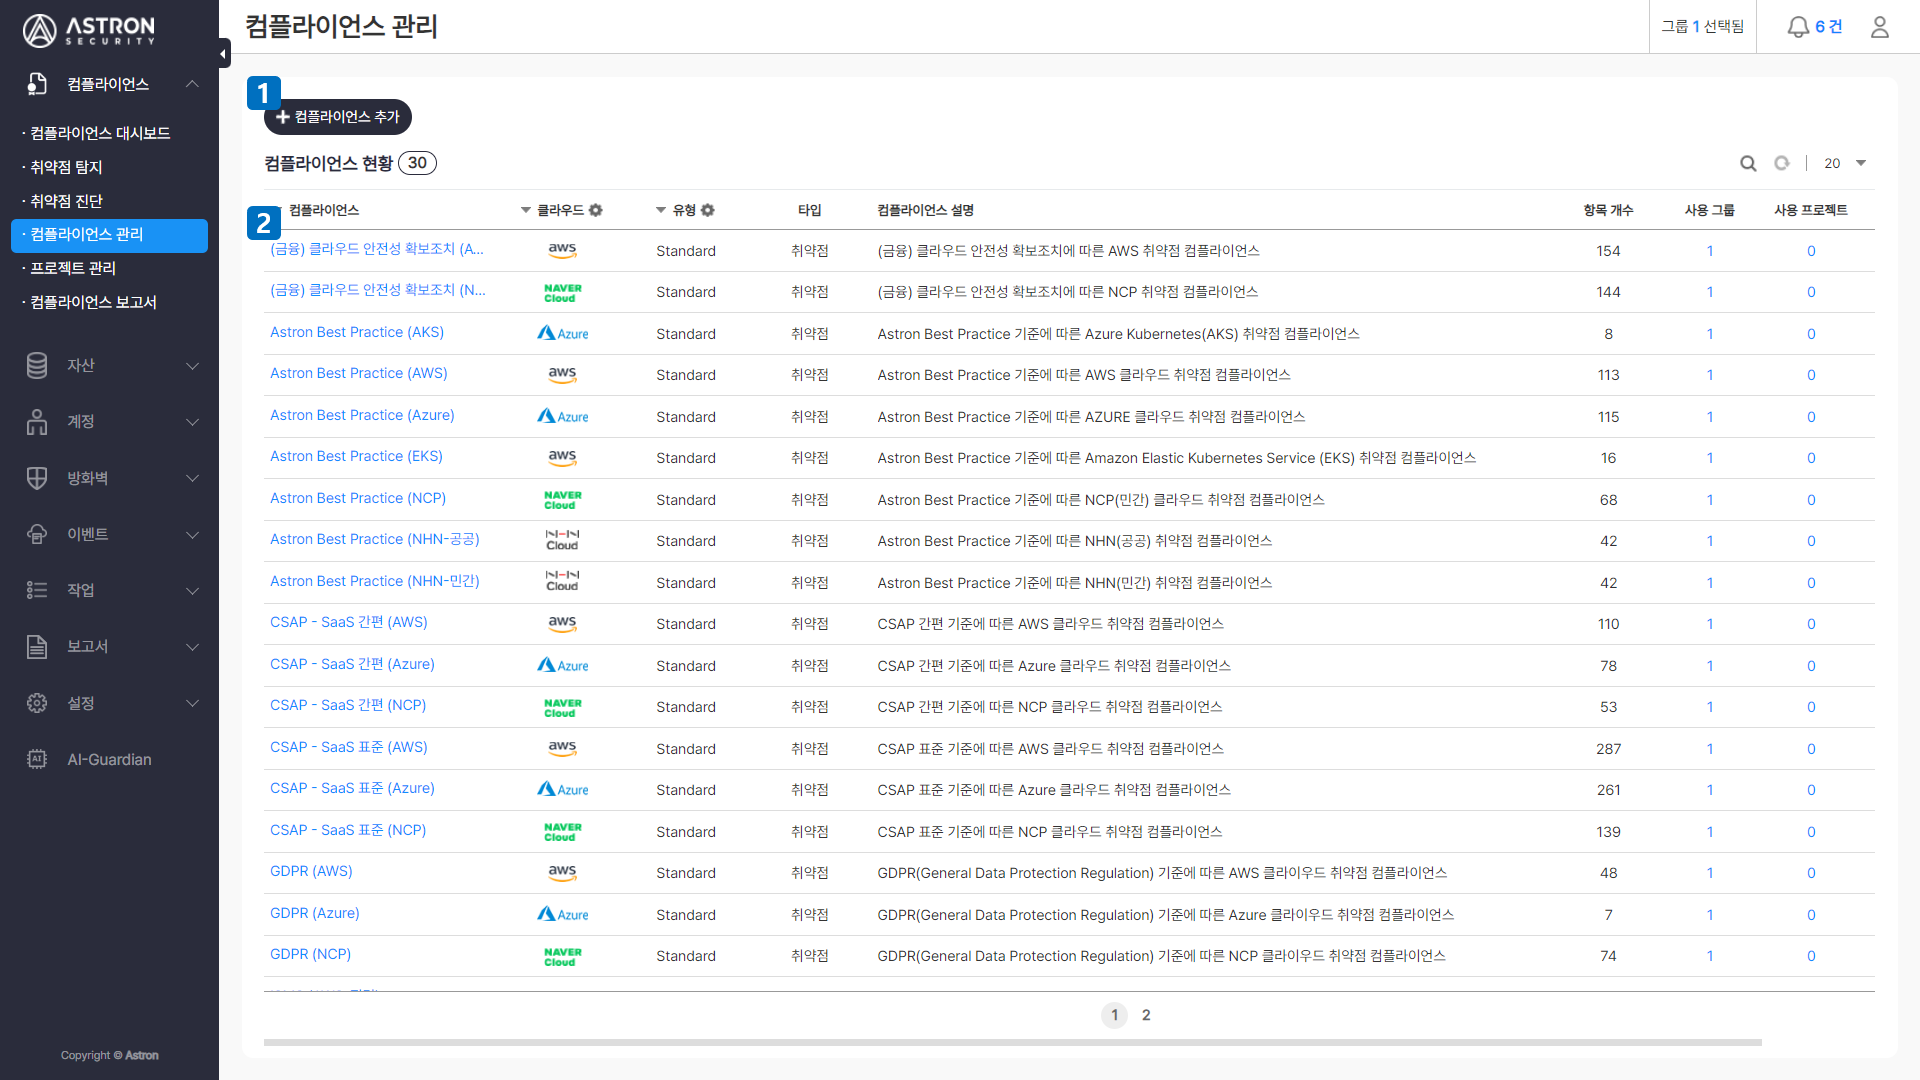Click the Azure logo in Astron Best Practice (AKS) row
The width and height of the screenshot is (1920, 1080).
click(x=562, y=333)
